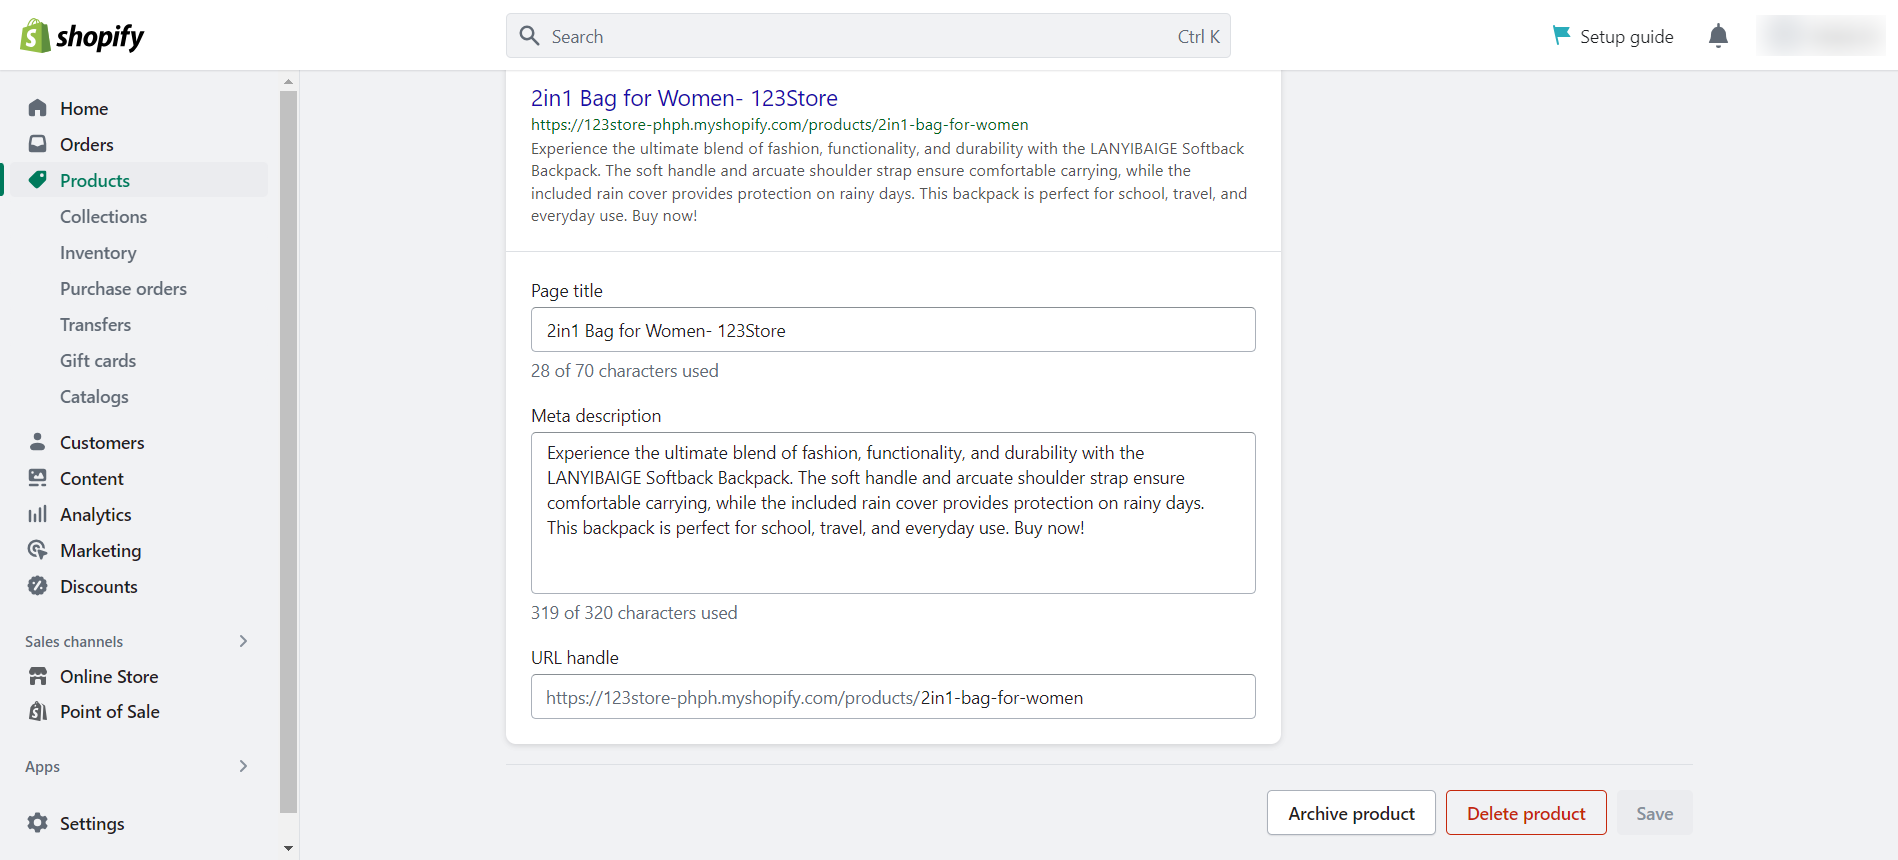Open the 2in1 Bag search preview link

[684, 98]
